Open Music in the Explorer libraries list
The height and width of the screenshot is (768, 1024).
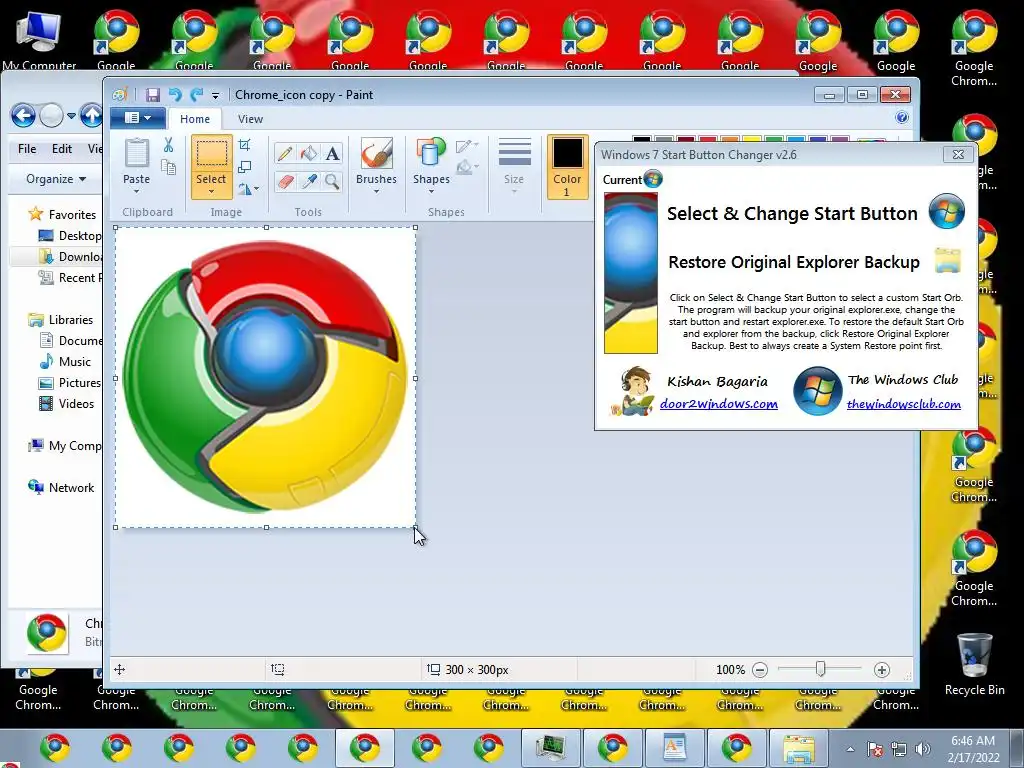[65, 361]
